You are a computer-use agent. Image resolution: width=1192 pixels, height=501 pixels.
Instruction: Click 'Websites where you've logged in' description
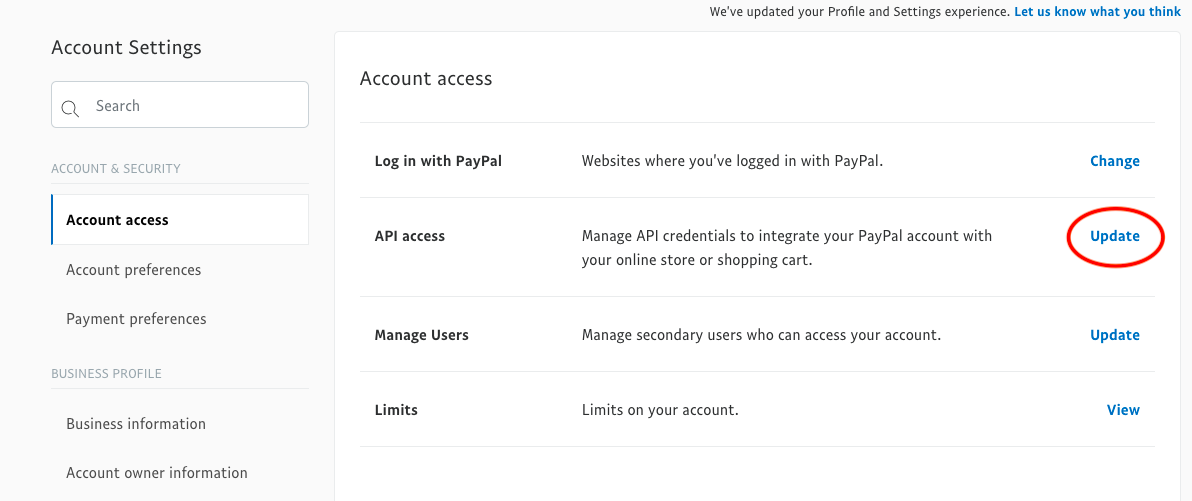[732, 161]
